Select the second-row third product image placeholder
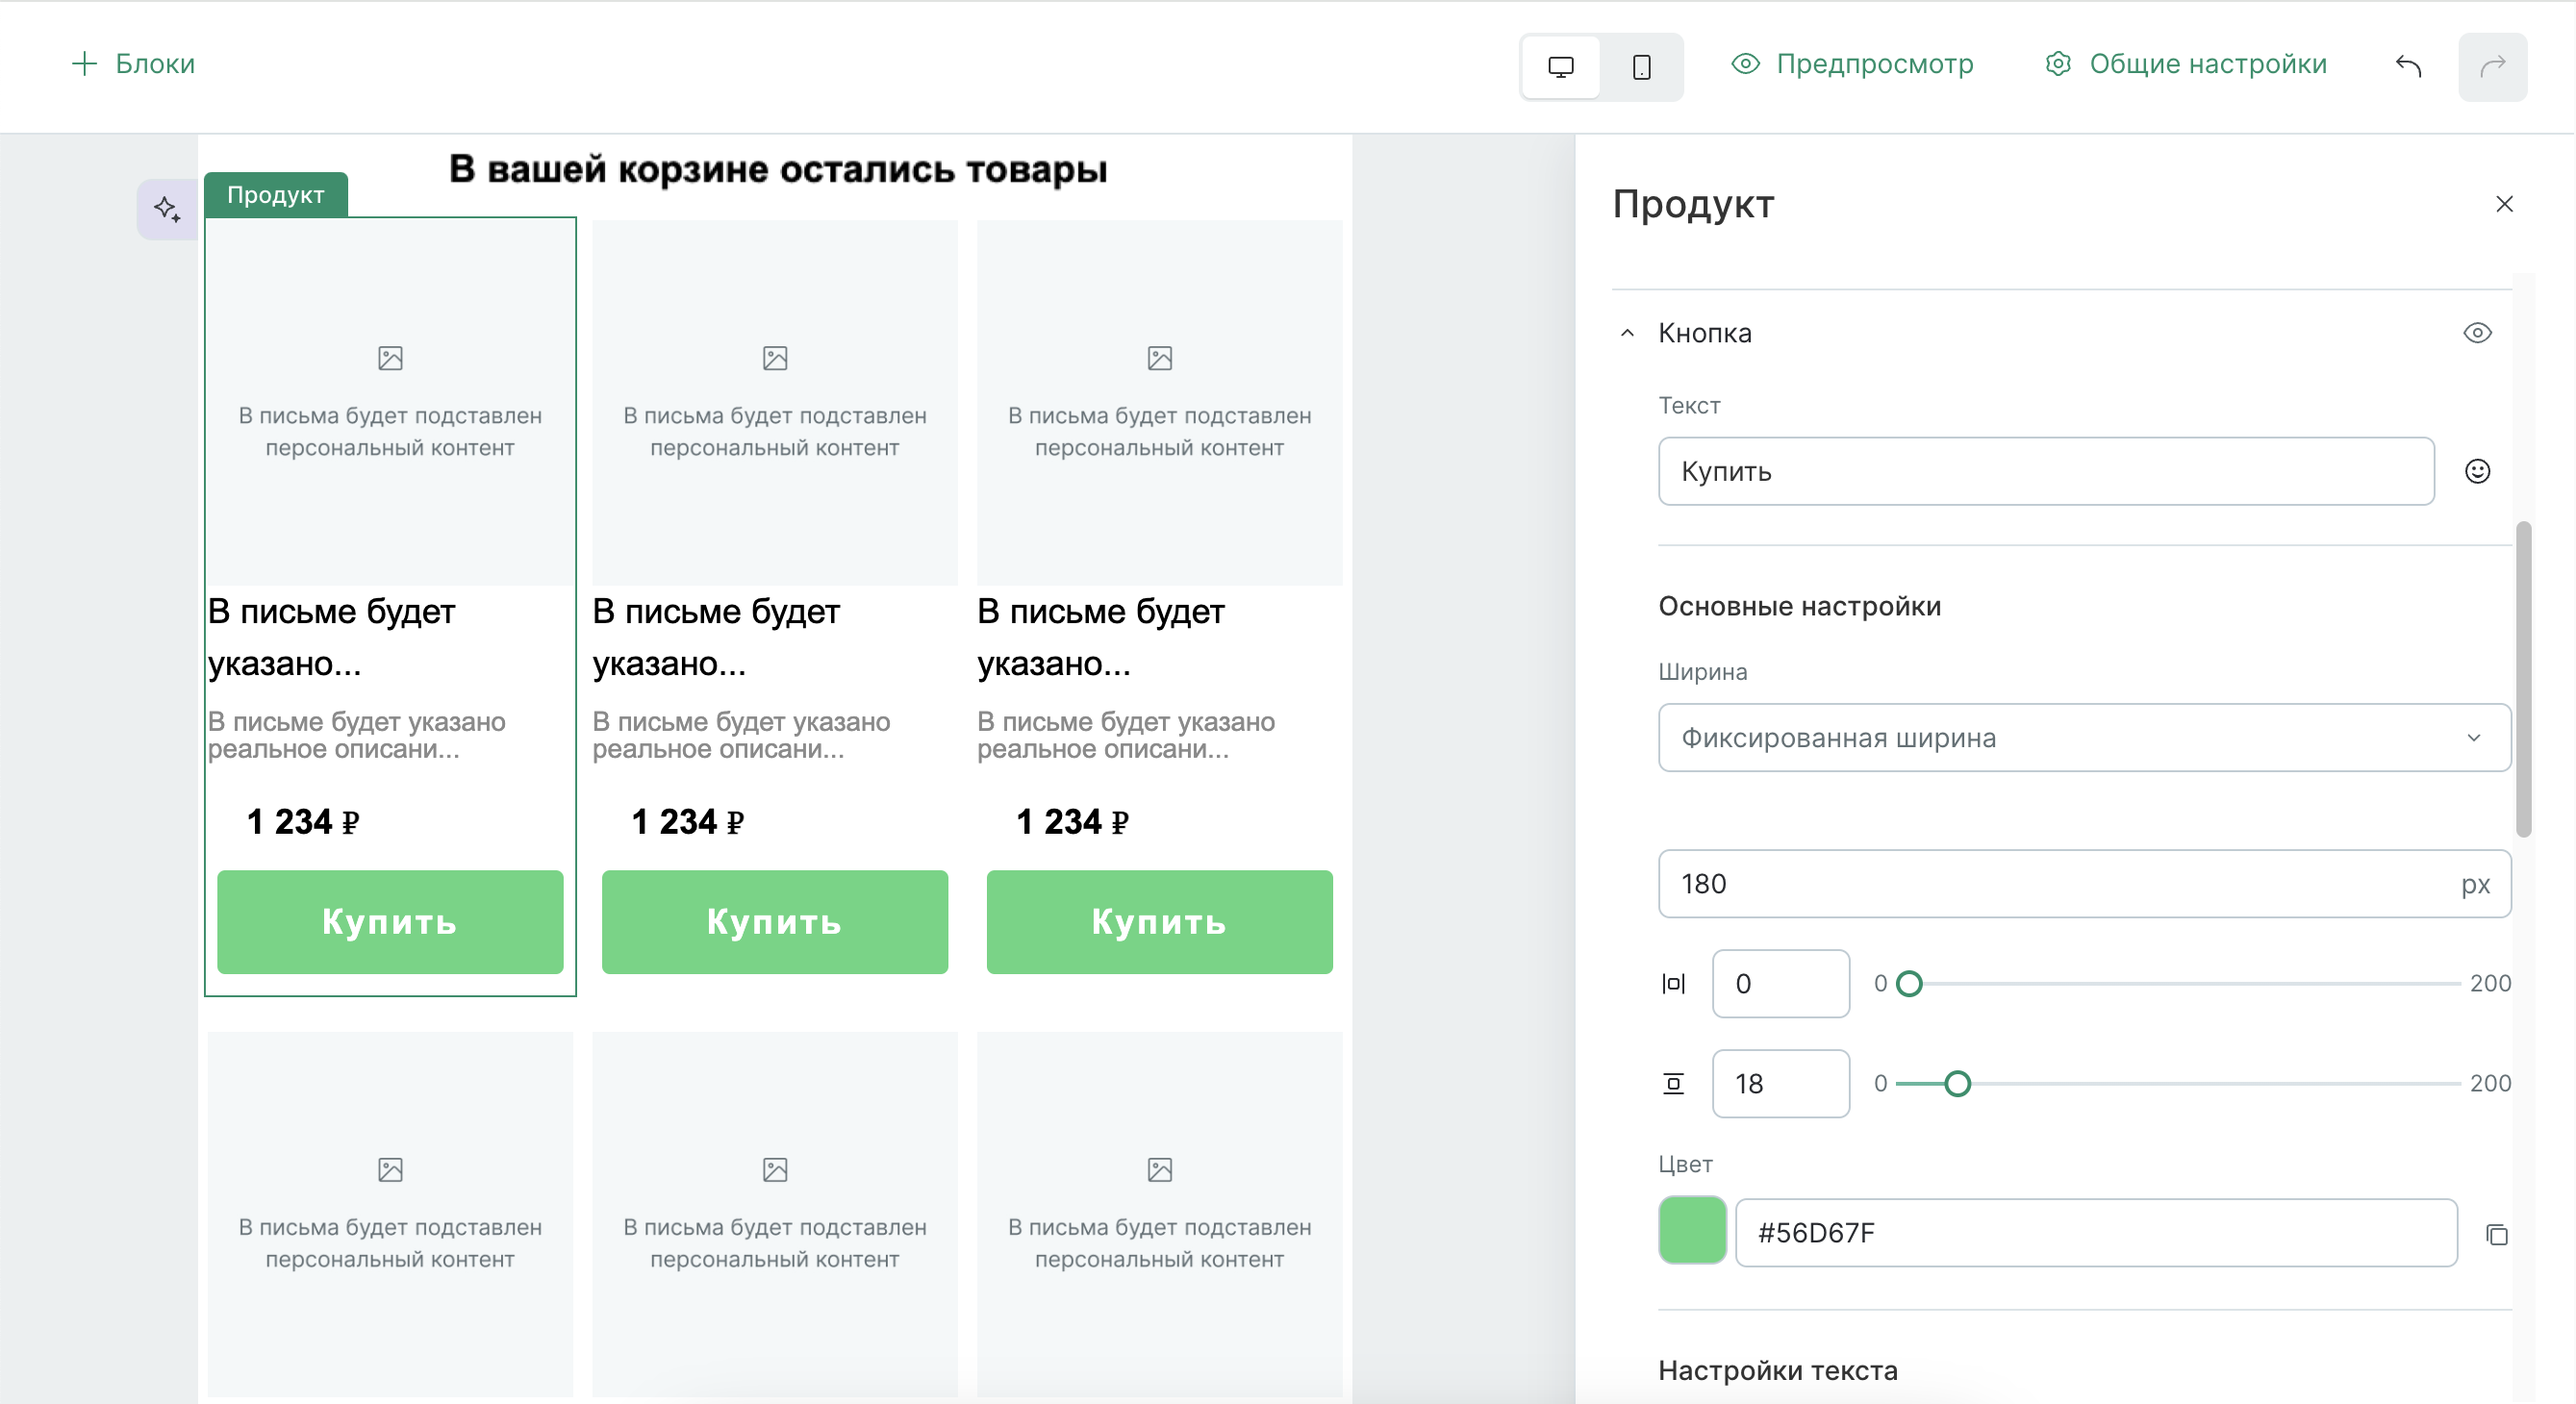This screenshot has width=2576, height=1404. pyautogui.click(x=1159, y=1214)
